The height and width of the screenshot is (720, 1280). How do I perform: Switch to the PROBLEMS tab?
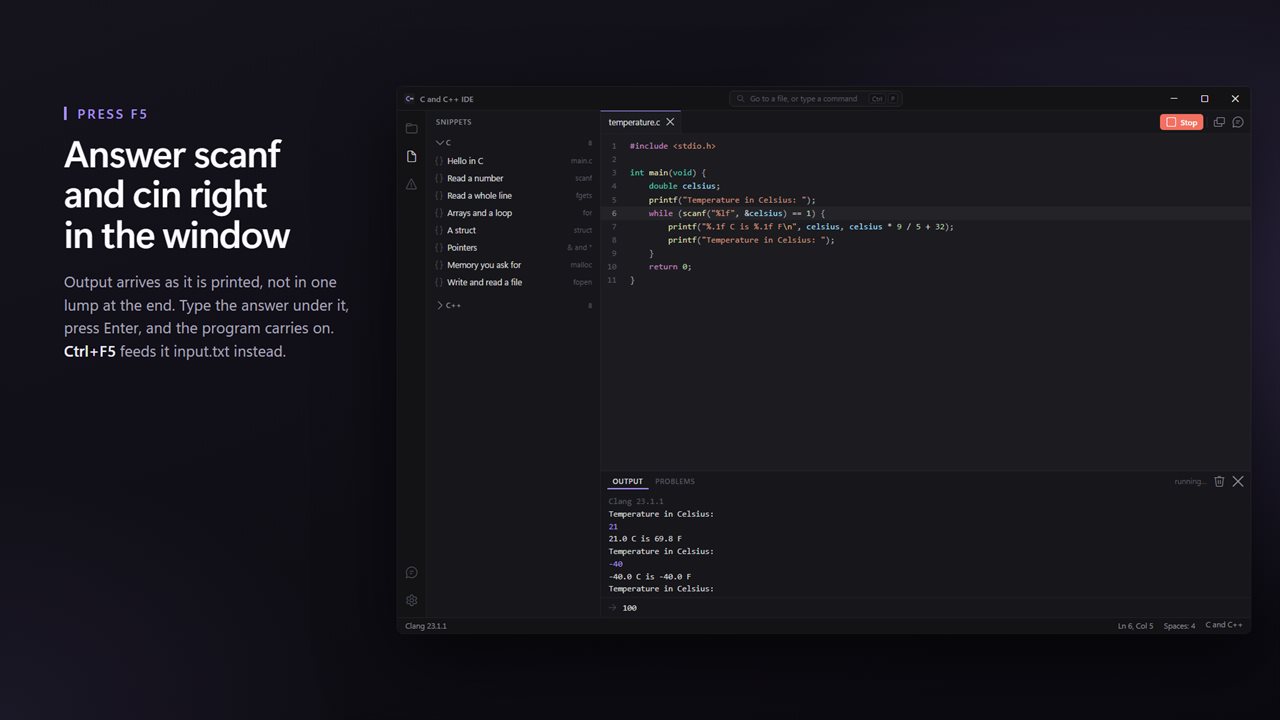pos(675,481)
